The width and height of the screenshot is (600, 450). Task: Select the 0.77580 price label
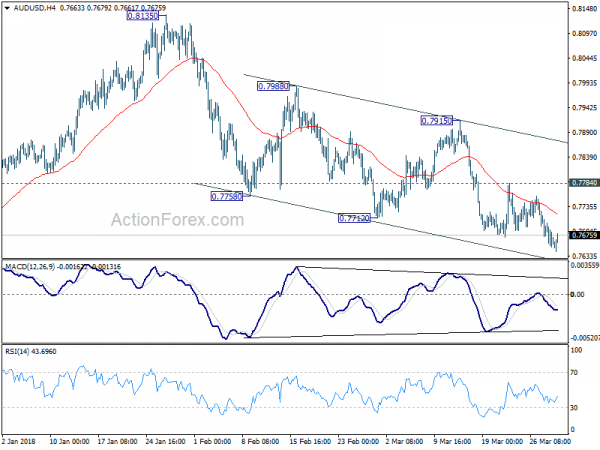(227, 196)
